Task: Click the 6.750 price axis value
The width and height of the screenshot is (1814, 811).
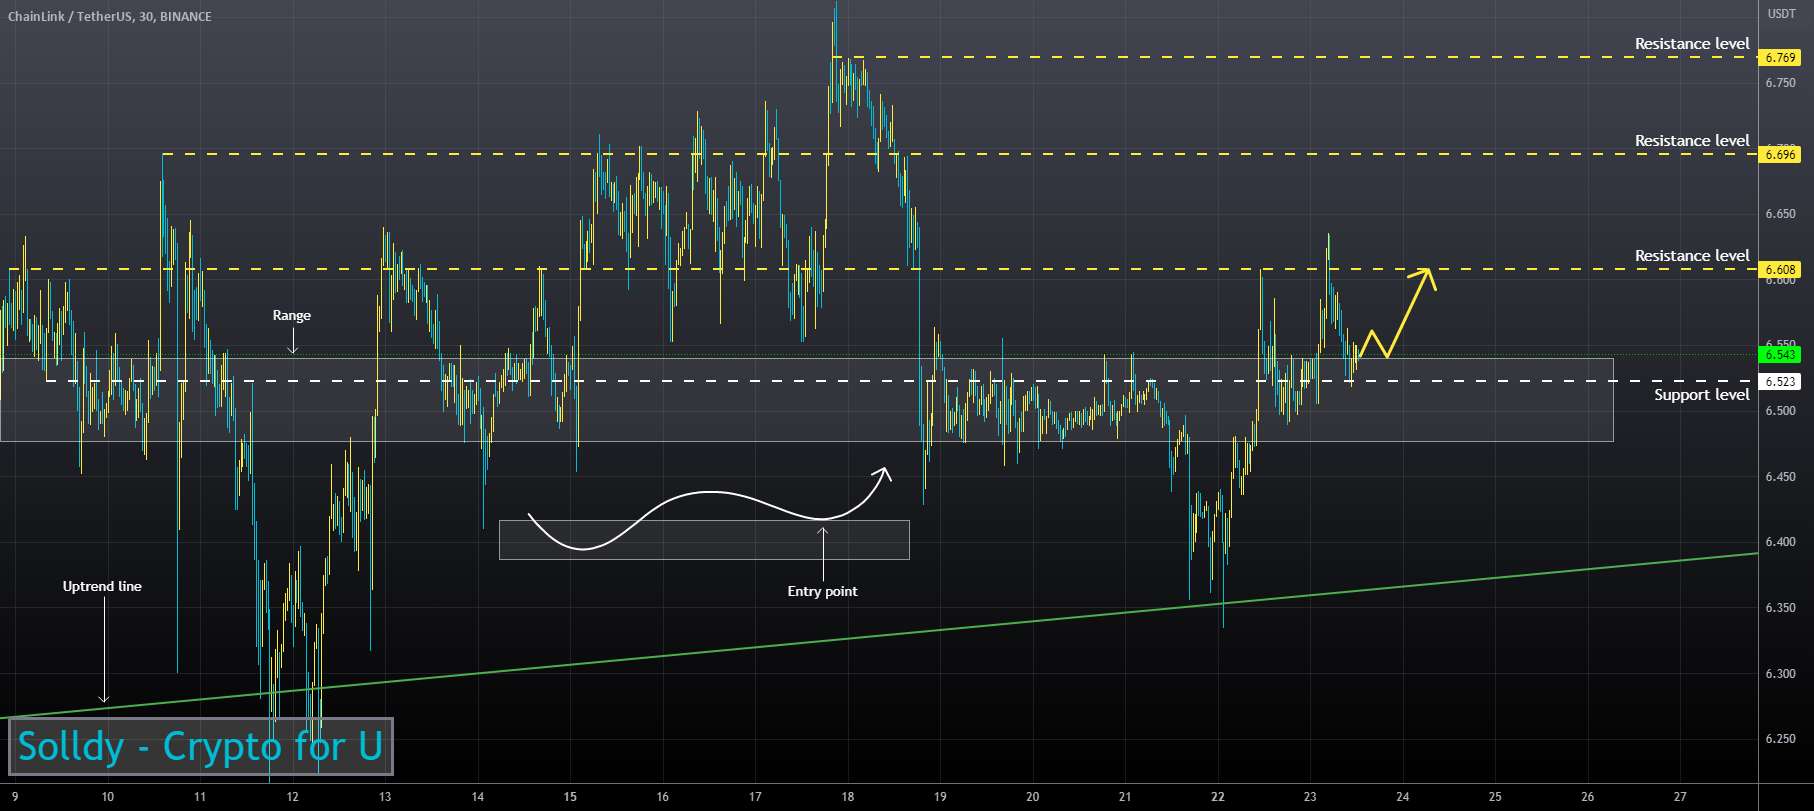Action: tap(1780, 83)
